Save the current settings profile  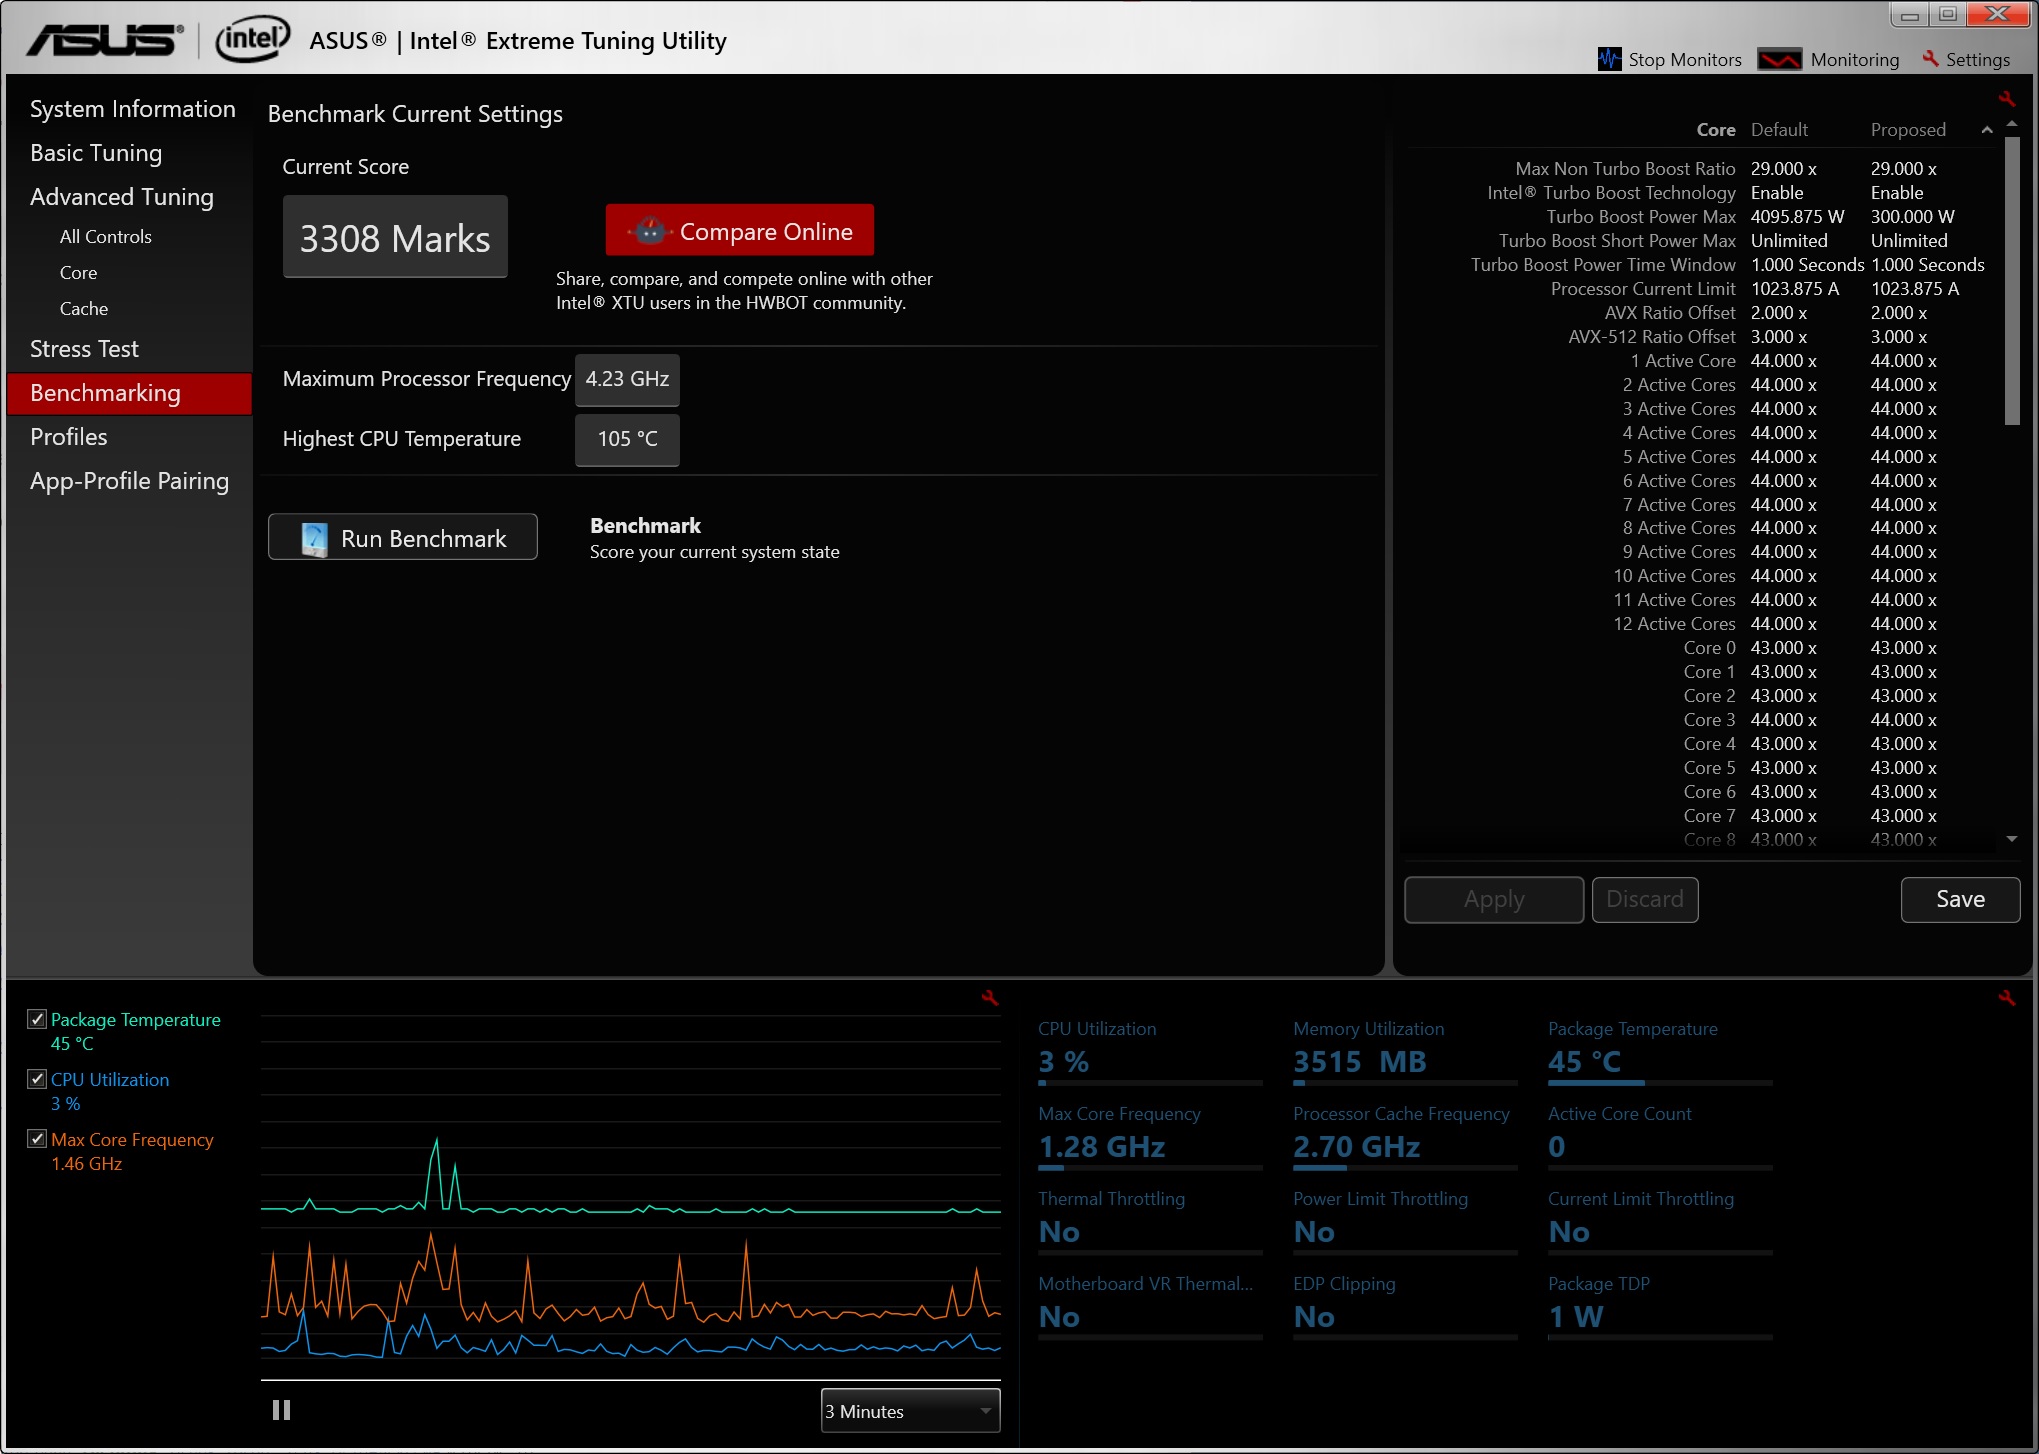click(x=1959, y=899)
